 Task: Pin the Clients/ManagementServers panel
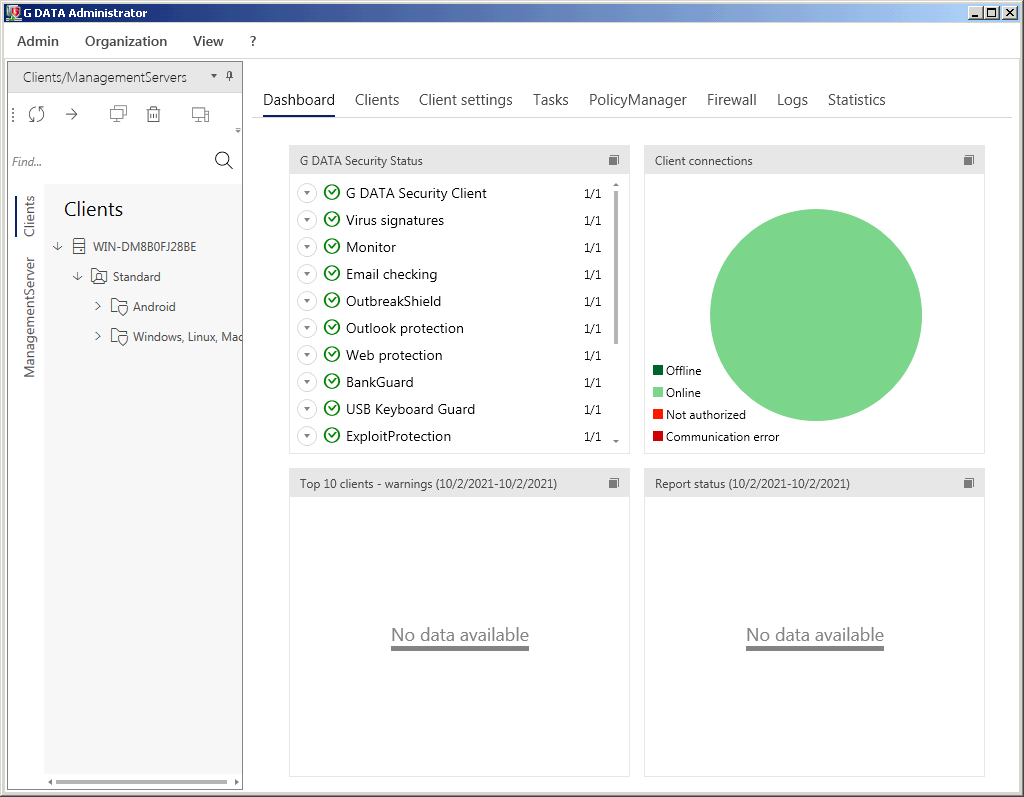pos(229,76)
